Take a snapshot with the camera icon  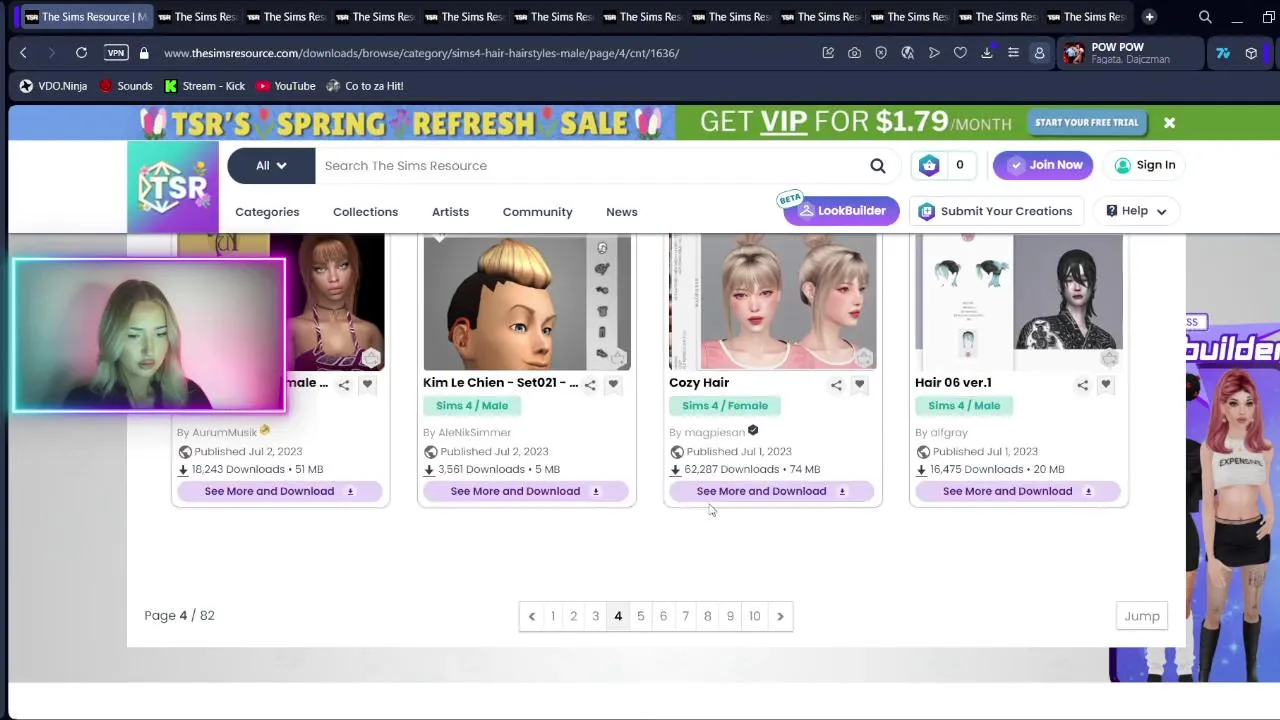tap(854, 53)
